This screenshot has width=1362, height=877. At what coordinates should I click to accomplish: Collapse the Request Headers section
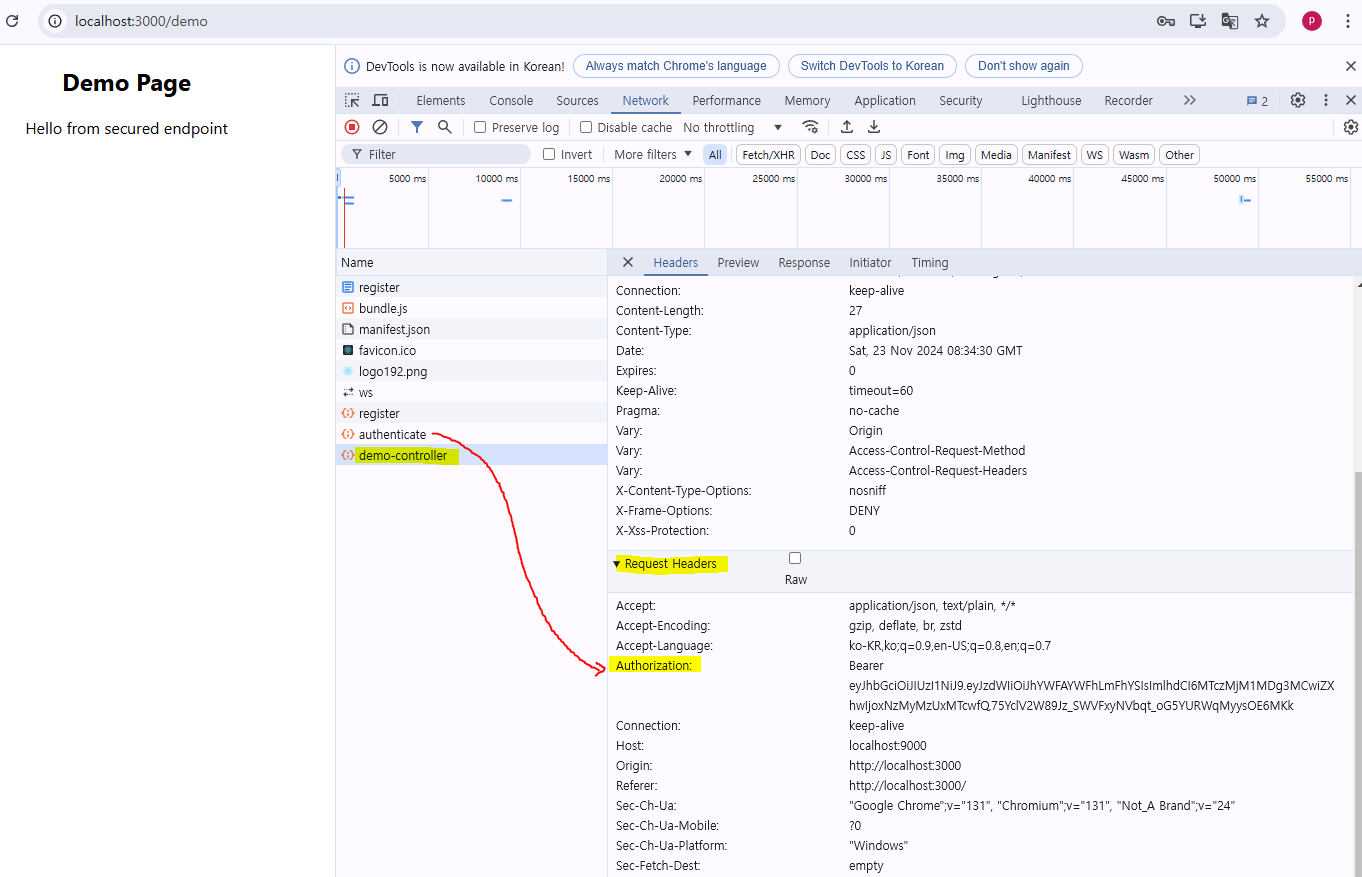[x=617, y=564]
